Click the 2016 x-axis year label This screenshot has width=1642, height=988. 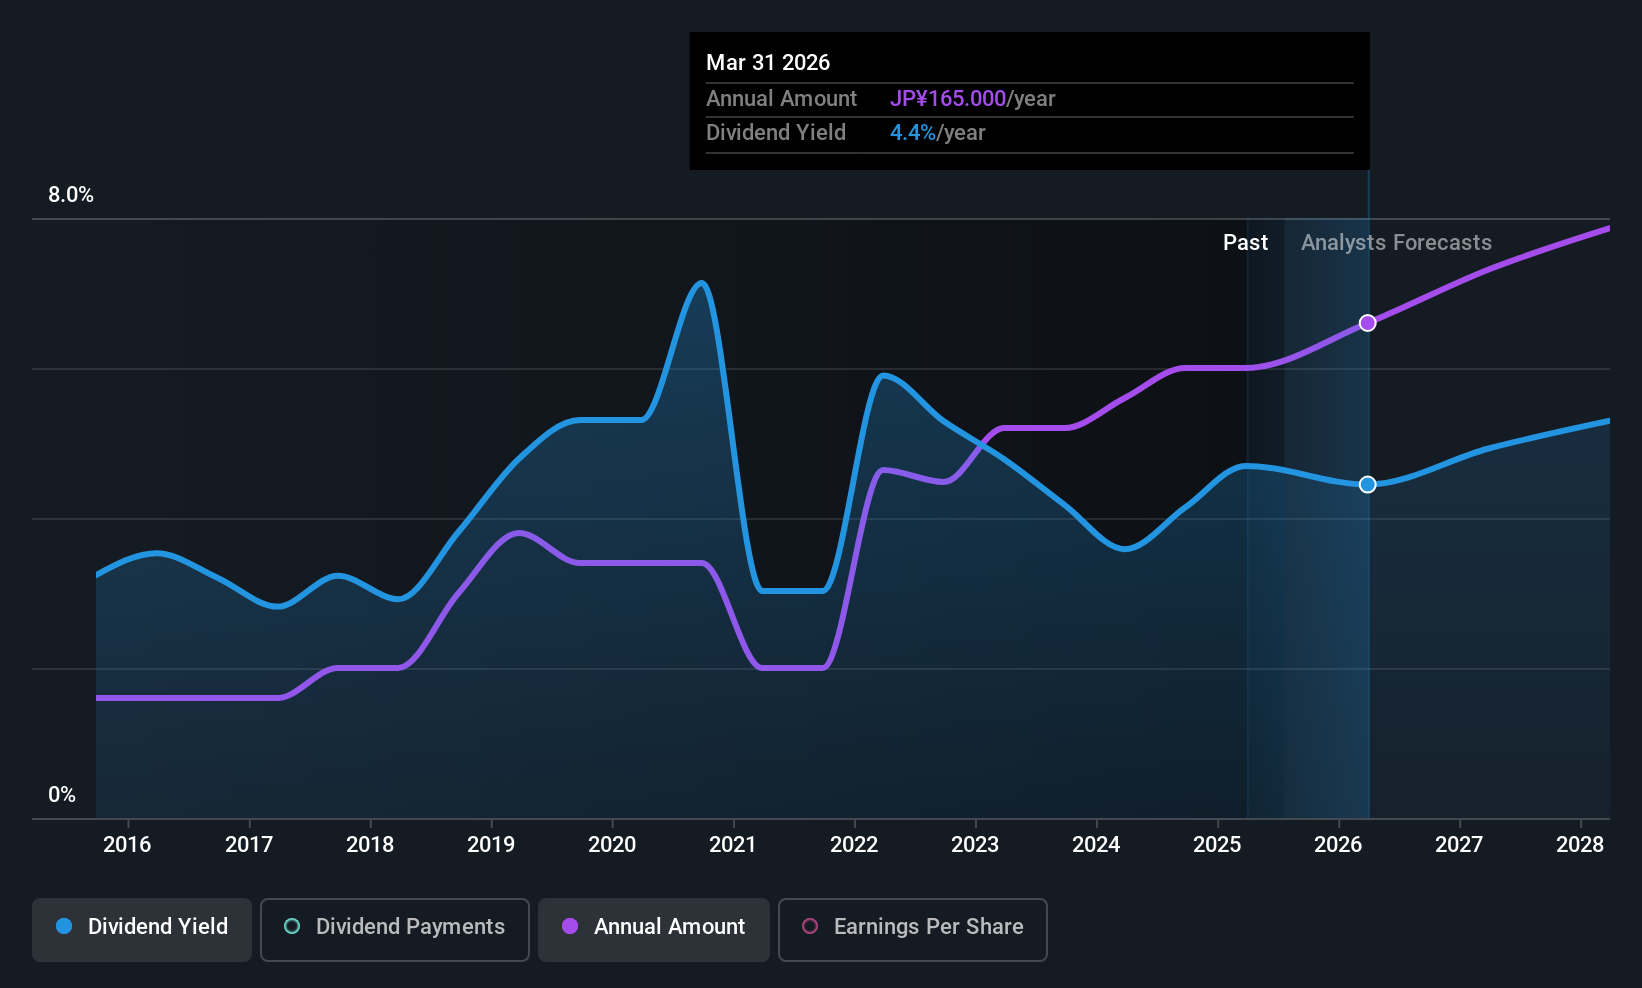click(127, 844)
